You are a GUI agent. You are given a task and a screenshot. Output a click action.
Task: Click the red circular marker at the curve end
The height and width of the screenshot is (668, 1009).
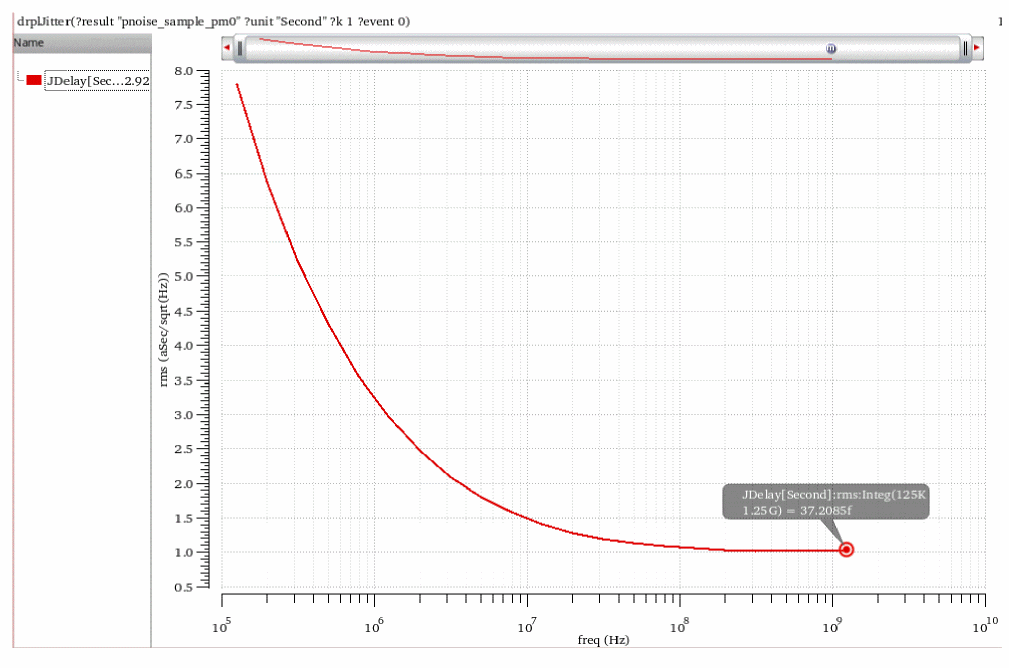click(846, 550)
